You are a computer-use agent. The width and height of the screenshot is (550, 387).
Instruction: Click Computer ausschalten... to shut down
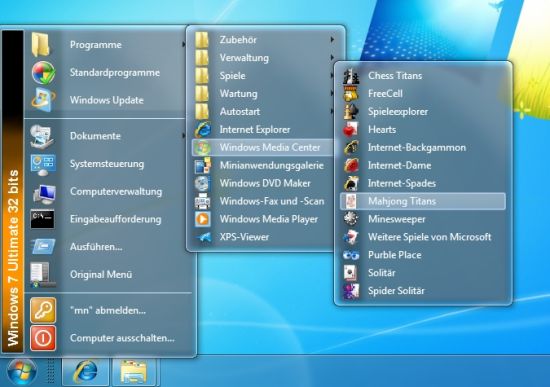[x=108, y=338]
